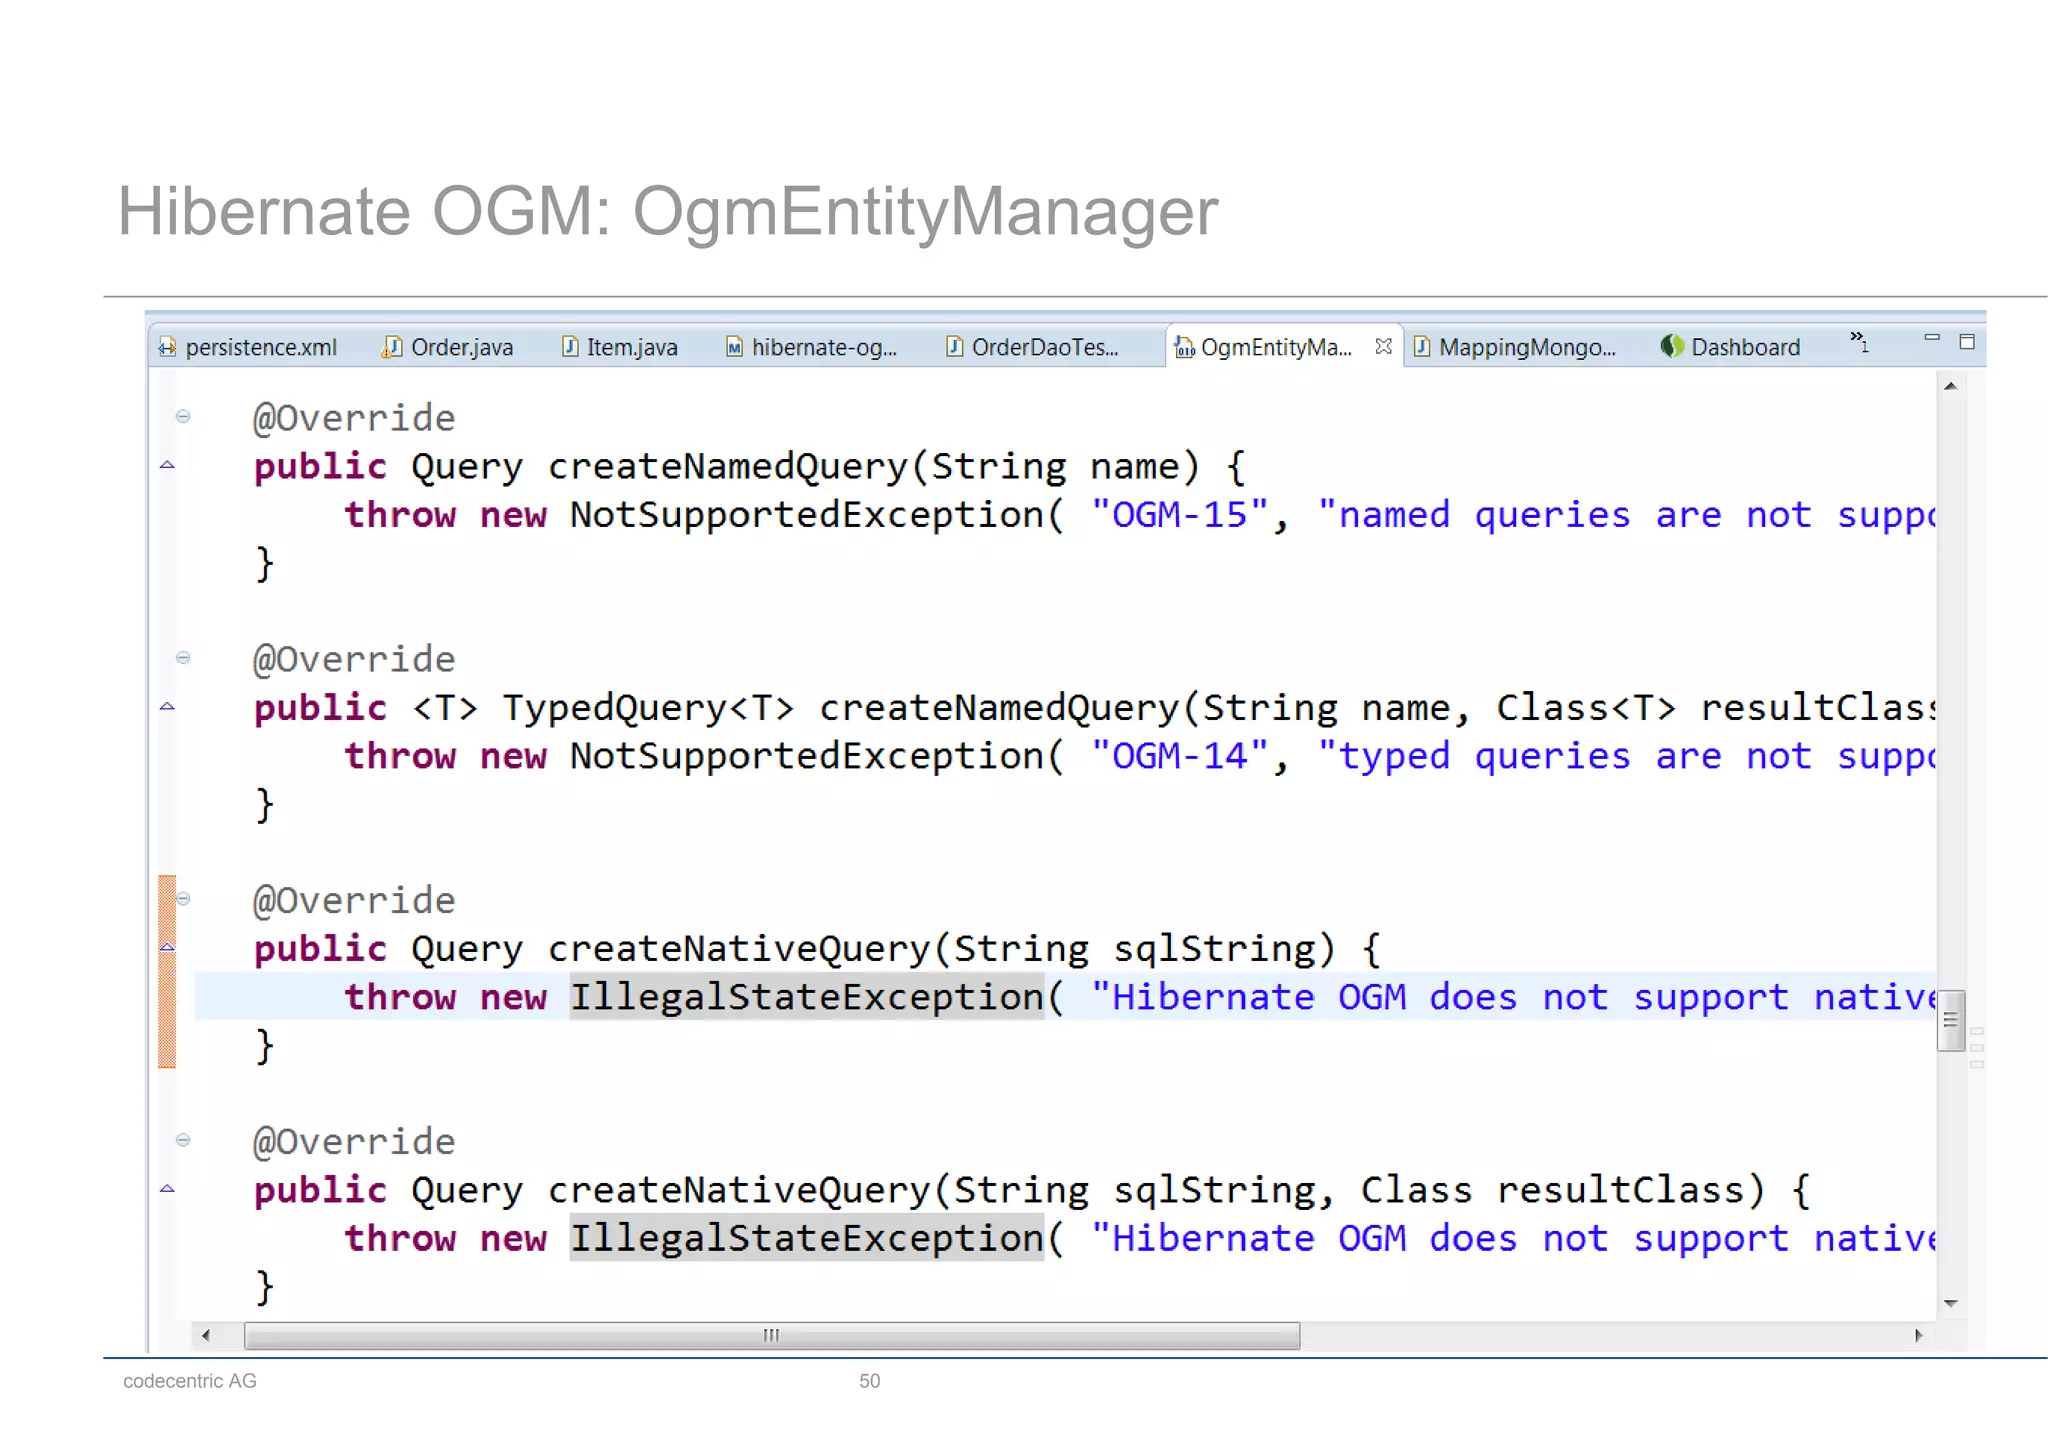This screenshot has width=2048, height=1448.
Task: Click the OgmEntityMa... class file icon
Action: click(1184, 347)
